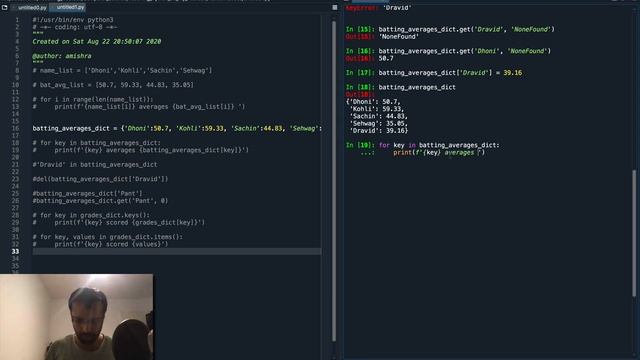The width and height of the screenshot is (640, 360).
Task: Click line number 16 in the gutter
Action: pyautogui.click(x=16, y=128)
